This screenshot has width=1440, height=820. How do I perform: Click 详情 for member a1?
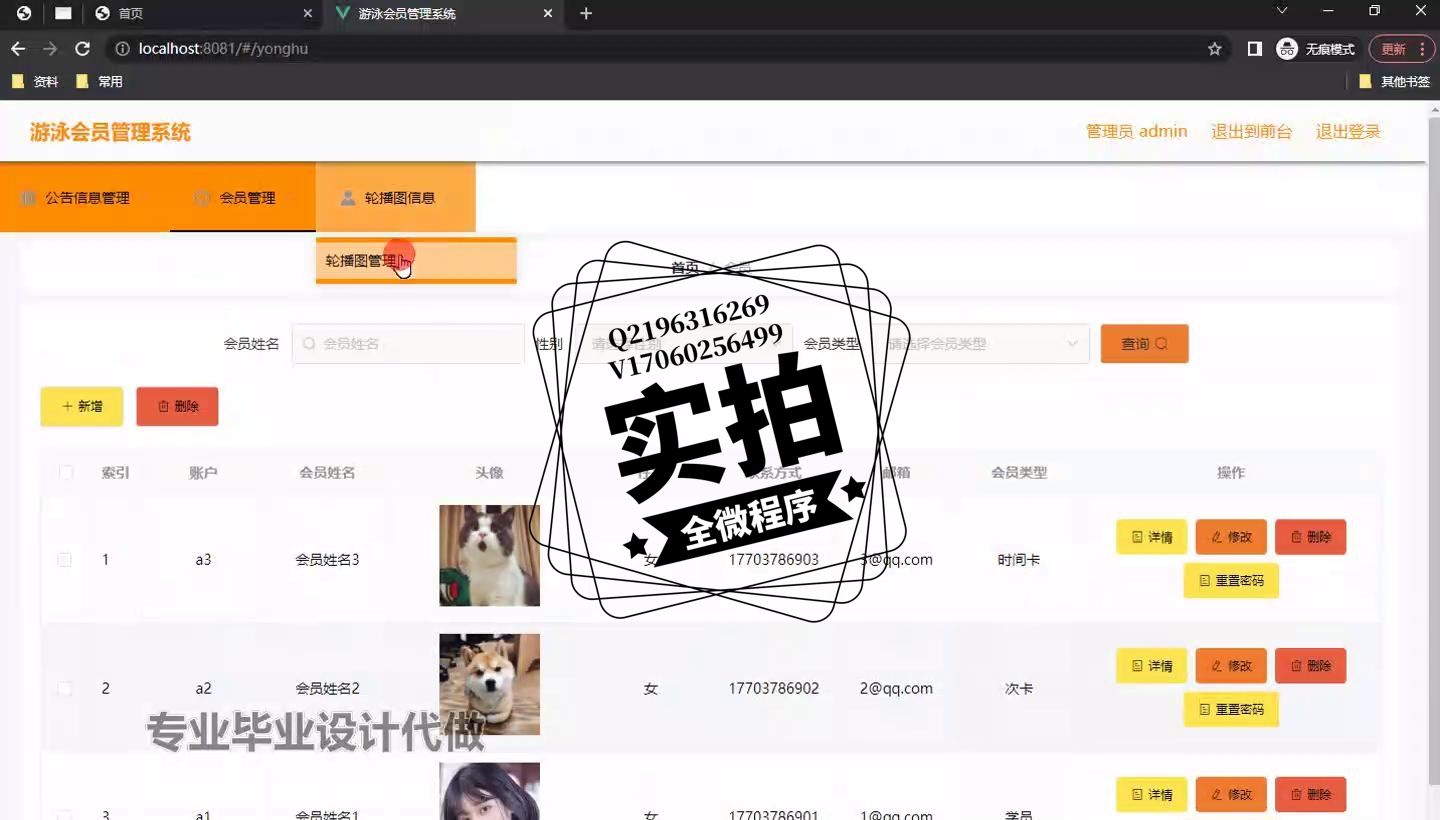1151,795
